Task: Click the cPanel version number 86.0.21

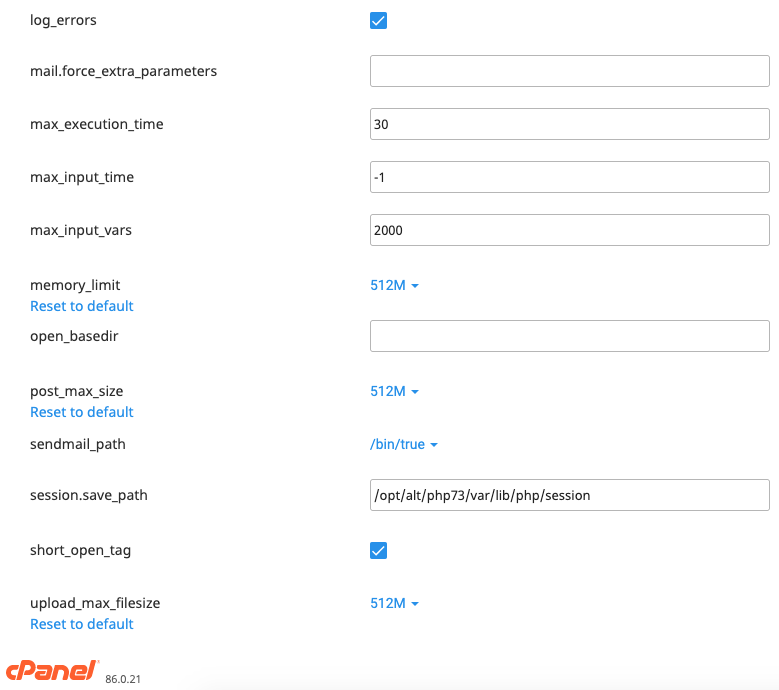Action: click(x=123, y=679)
